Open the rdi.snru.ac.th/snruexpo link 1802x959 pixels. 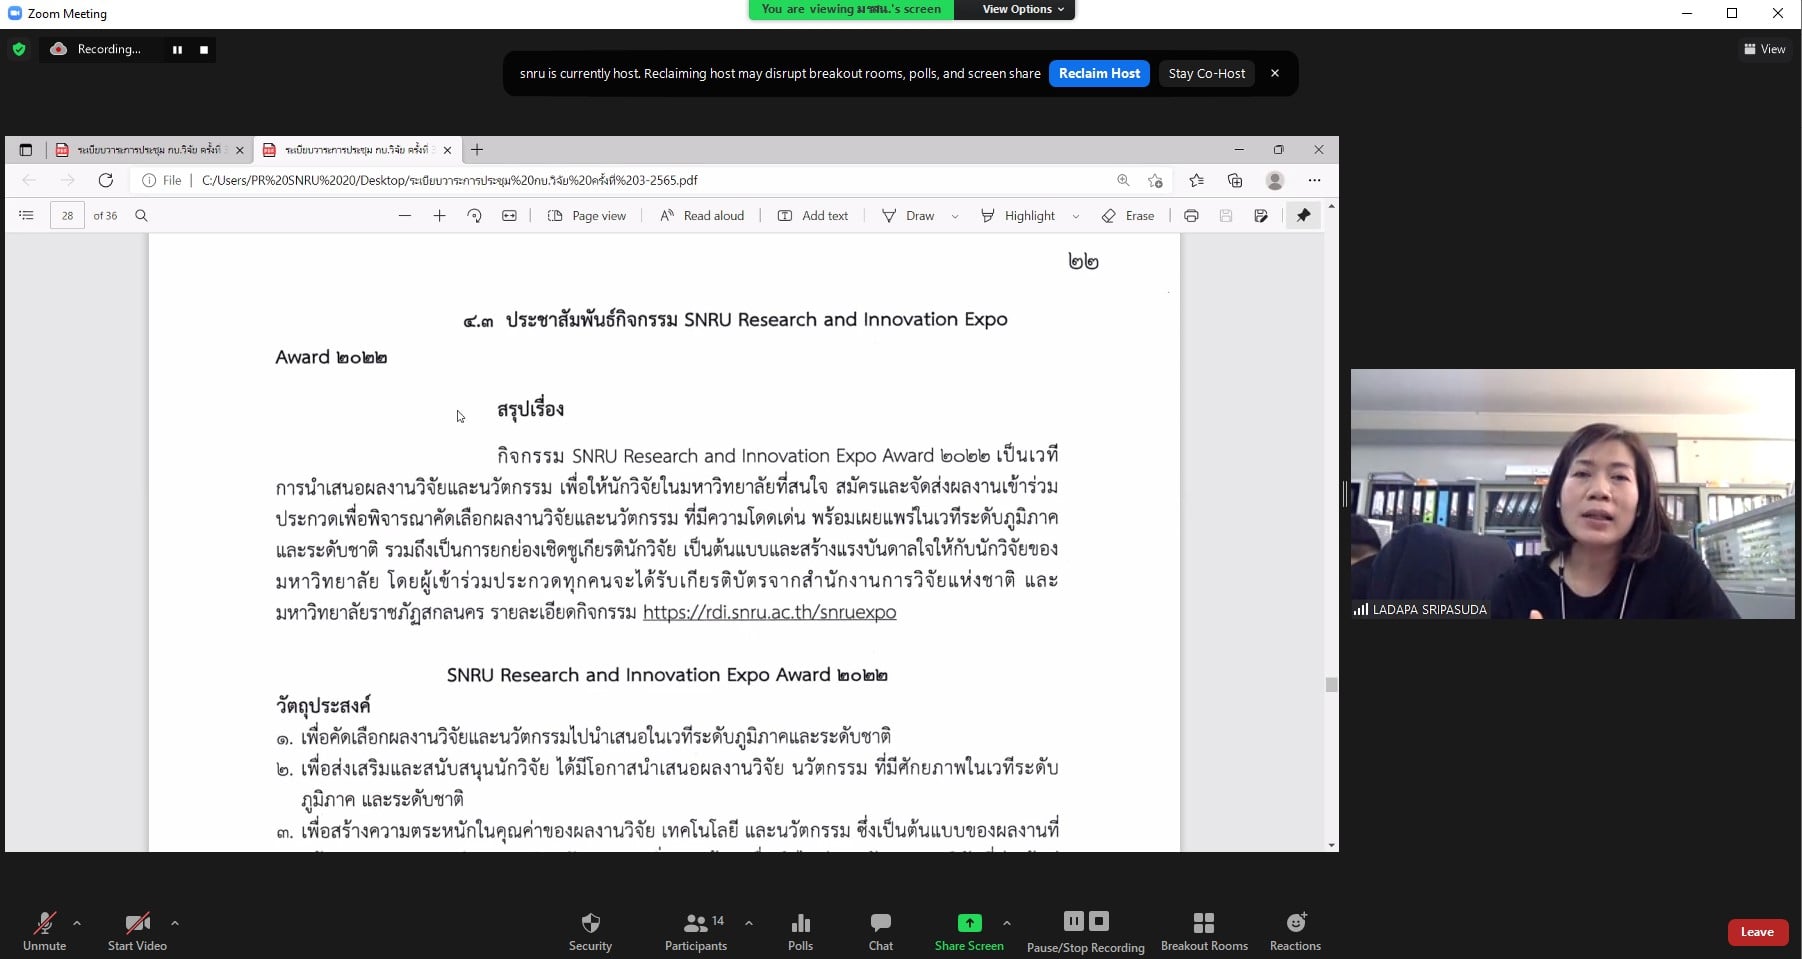tap(769, 612)
